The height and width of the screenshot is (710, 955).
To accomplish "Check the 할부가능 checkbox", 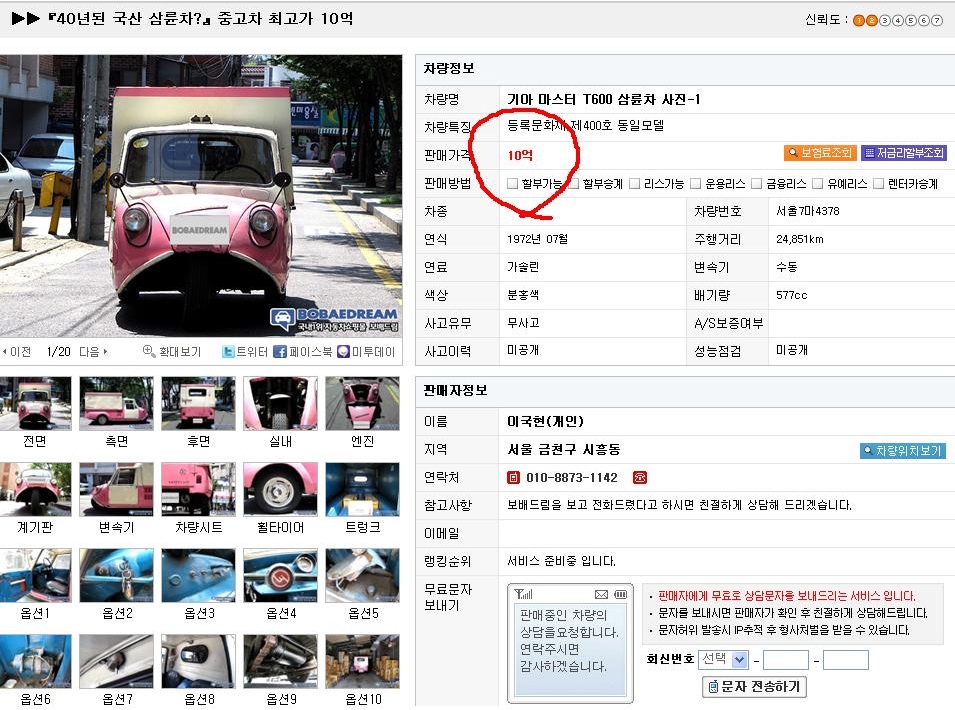I will [513, 184].
